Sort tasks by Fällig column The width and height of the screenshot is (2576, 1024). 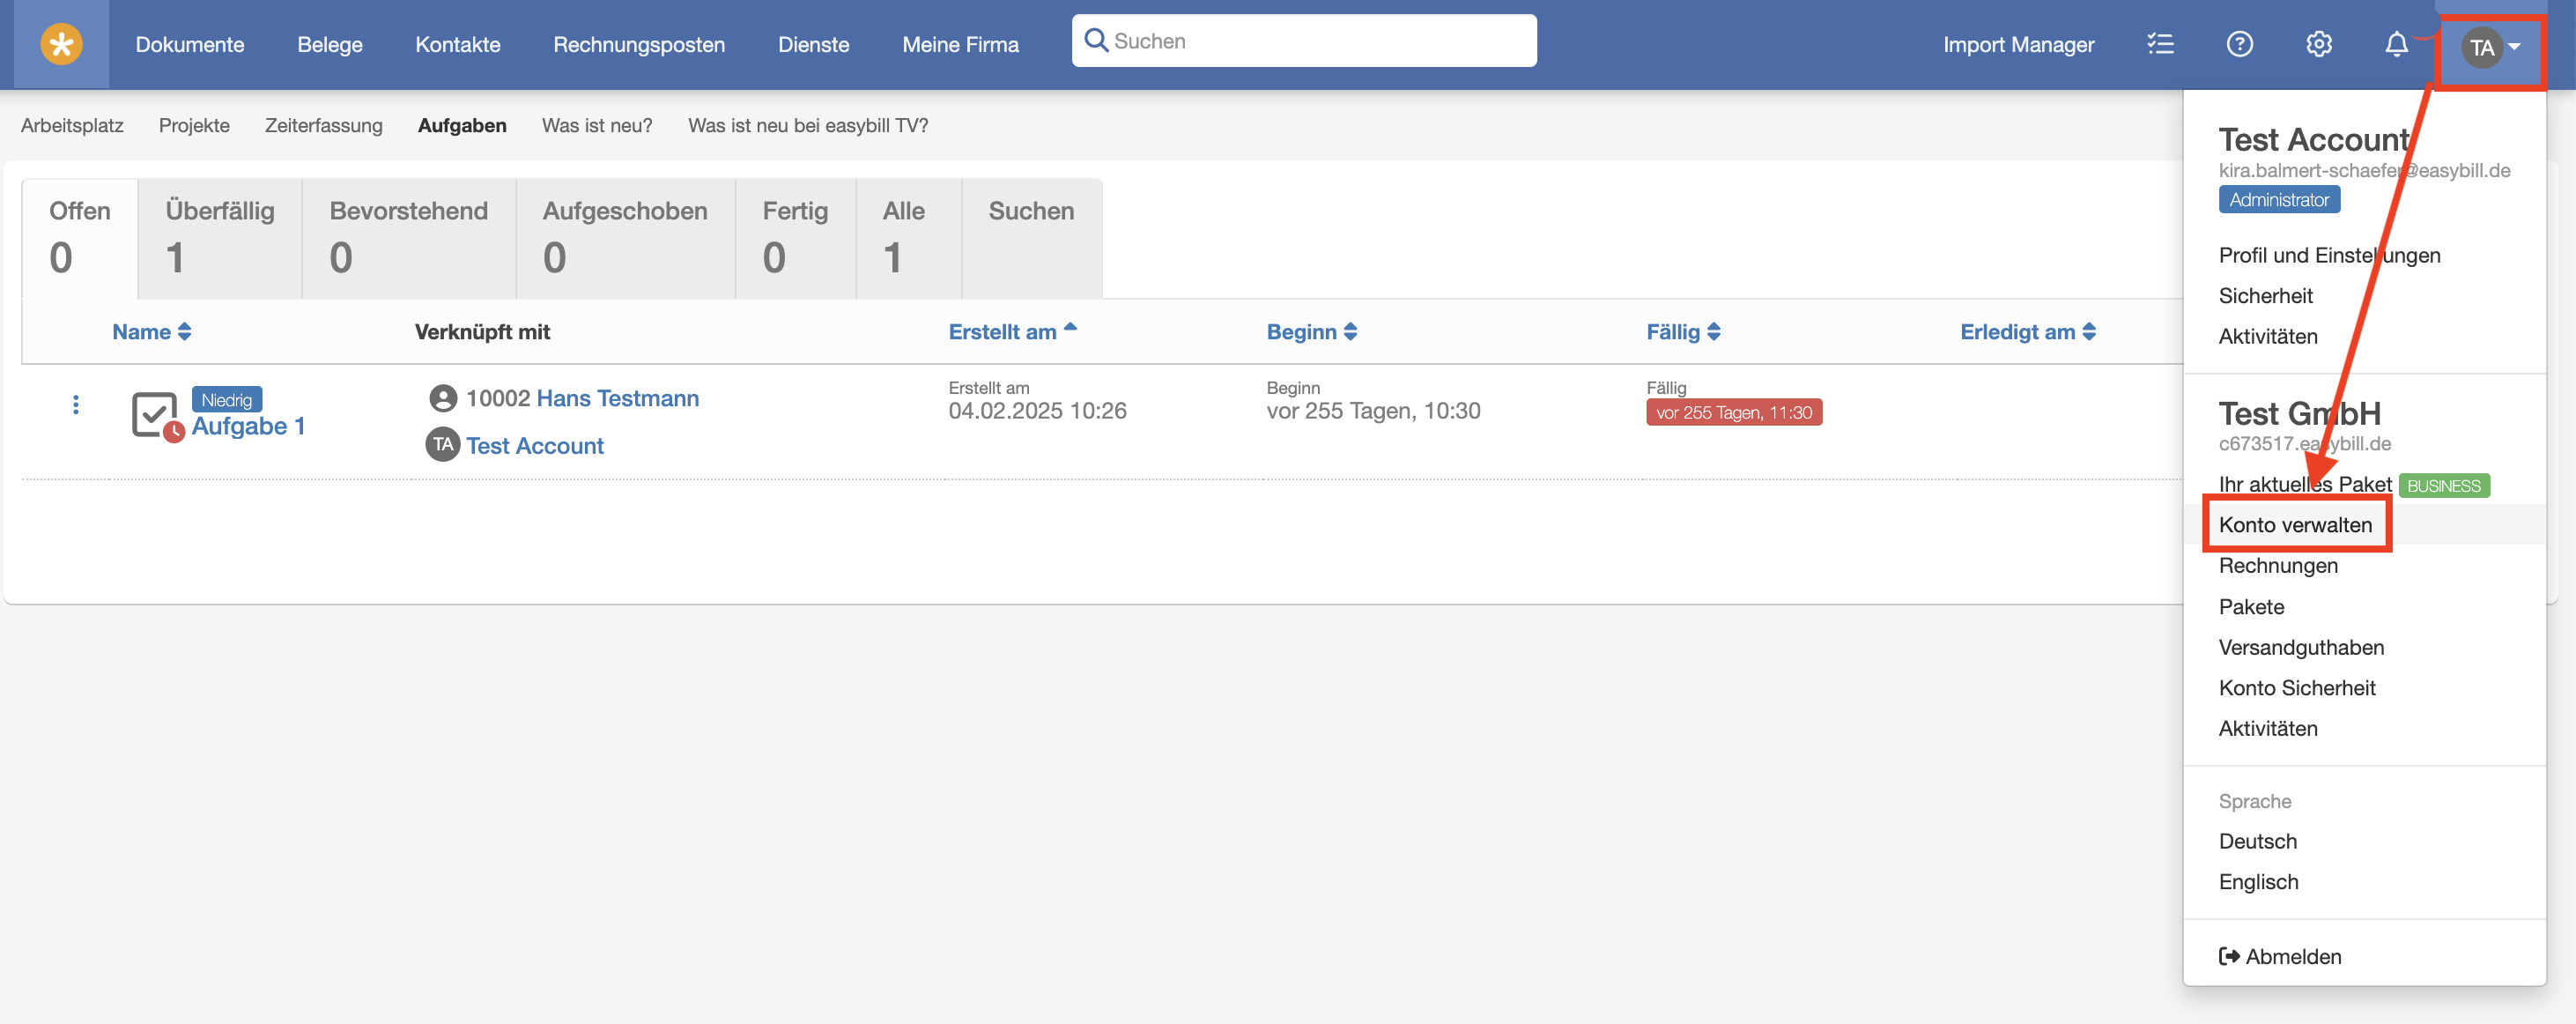1683,332
